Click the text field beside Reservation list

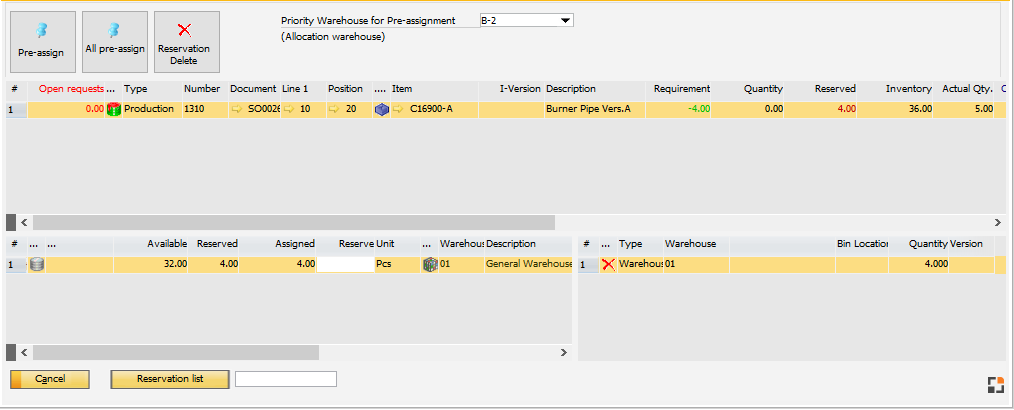(286, 379)
